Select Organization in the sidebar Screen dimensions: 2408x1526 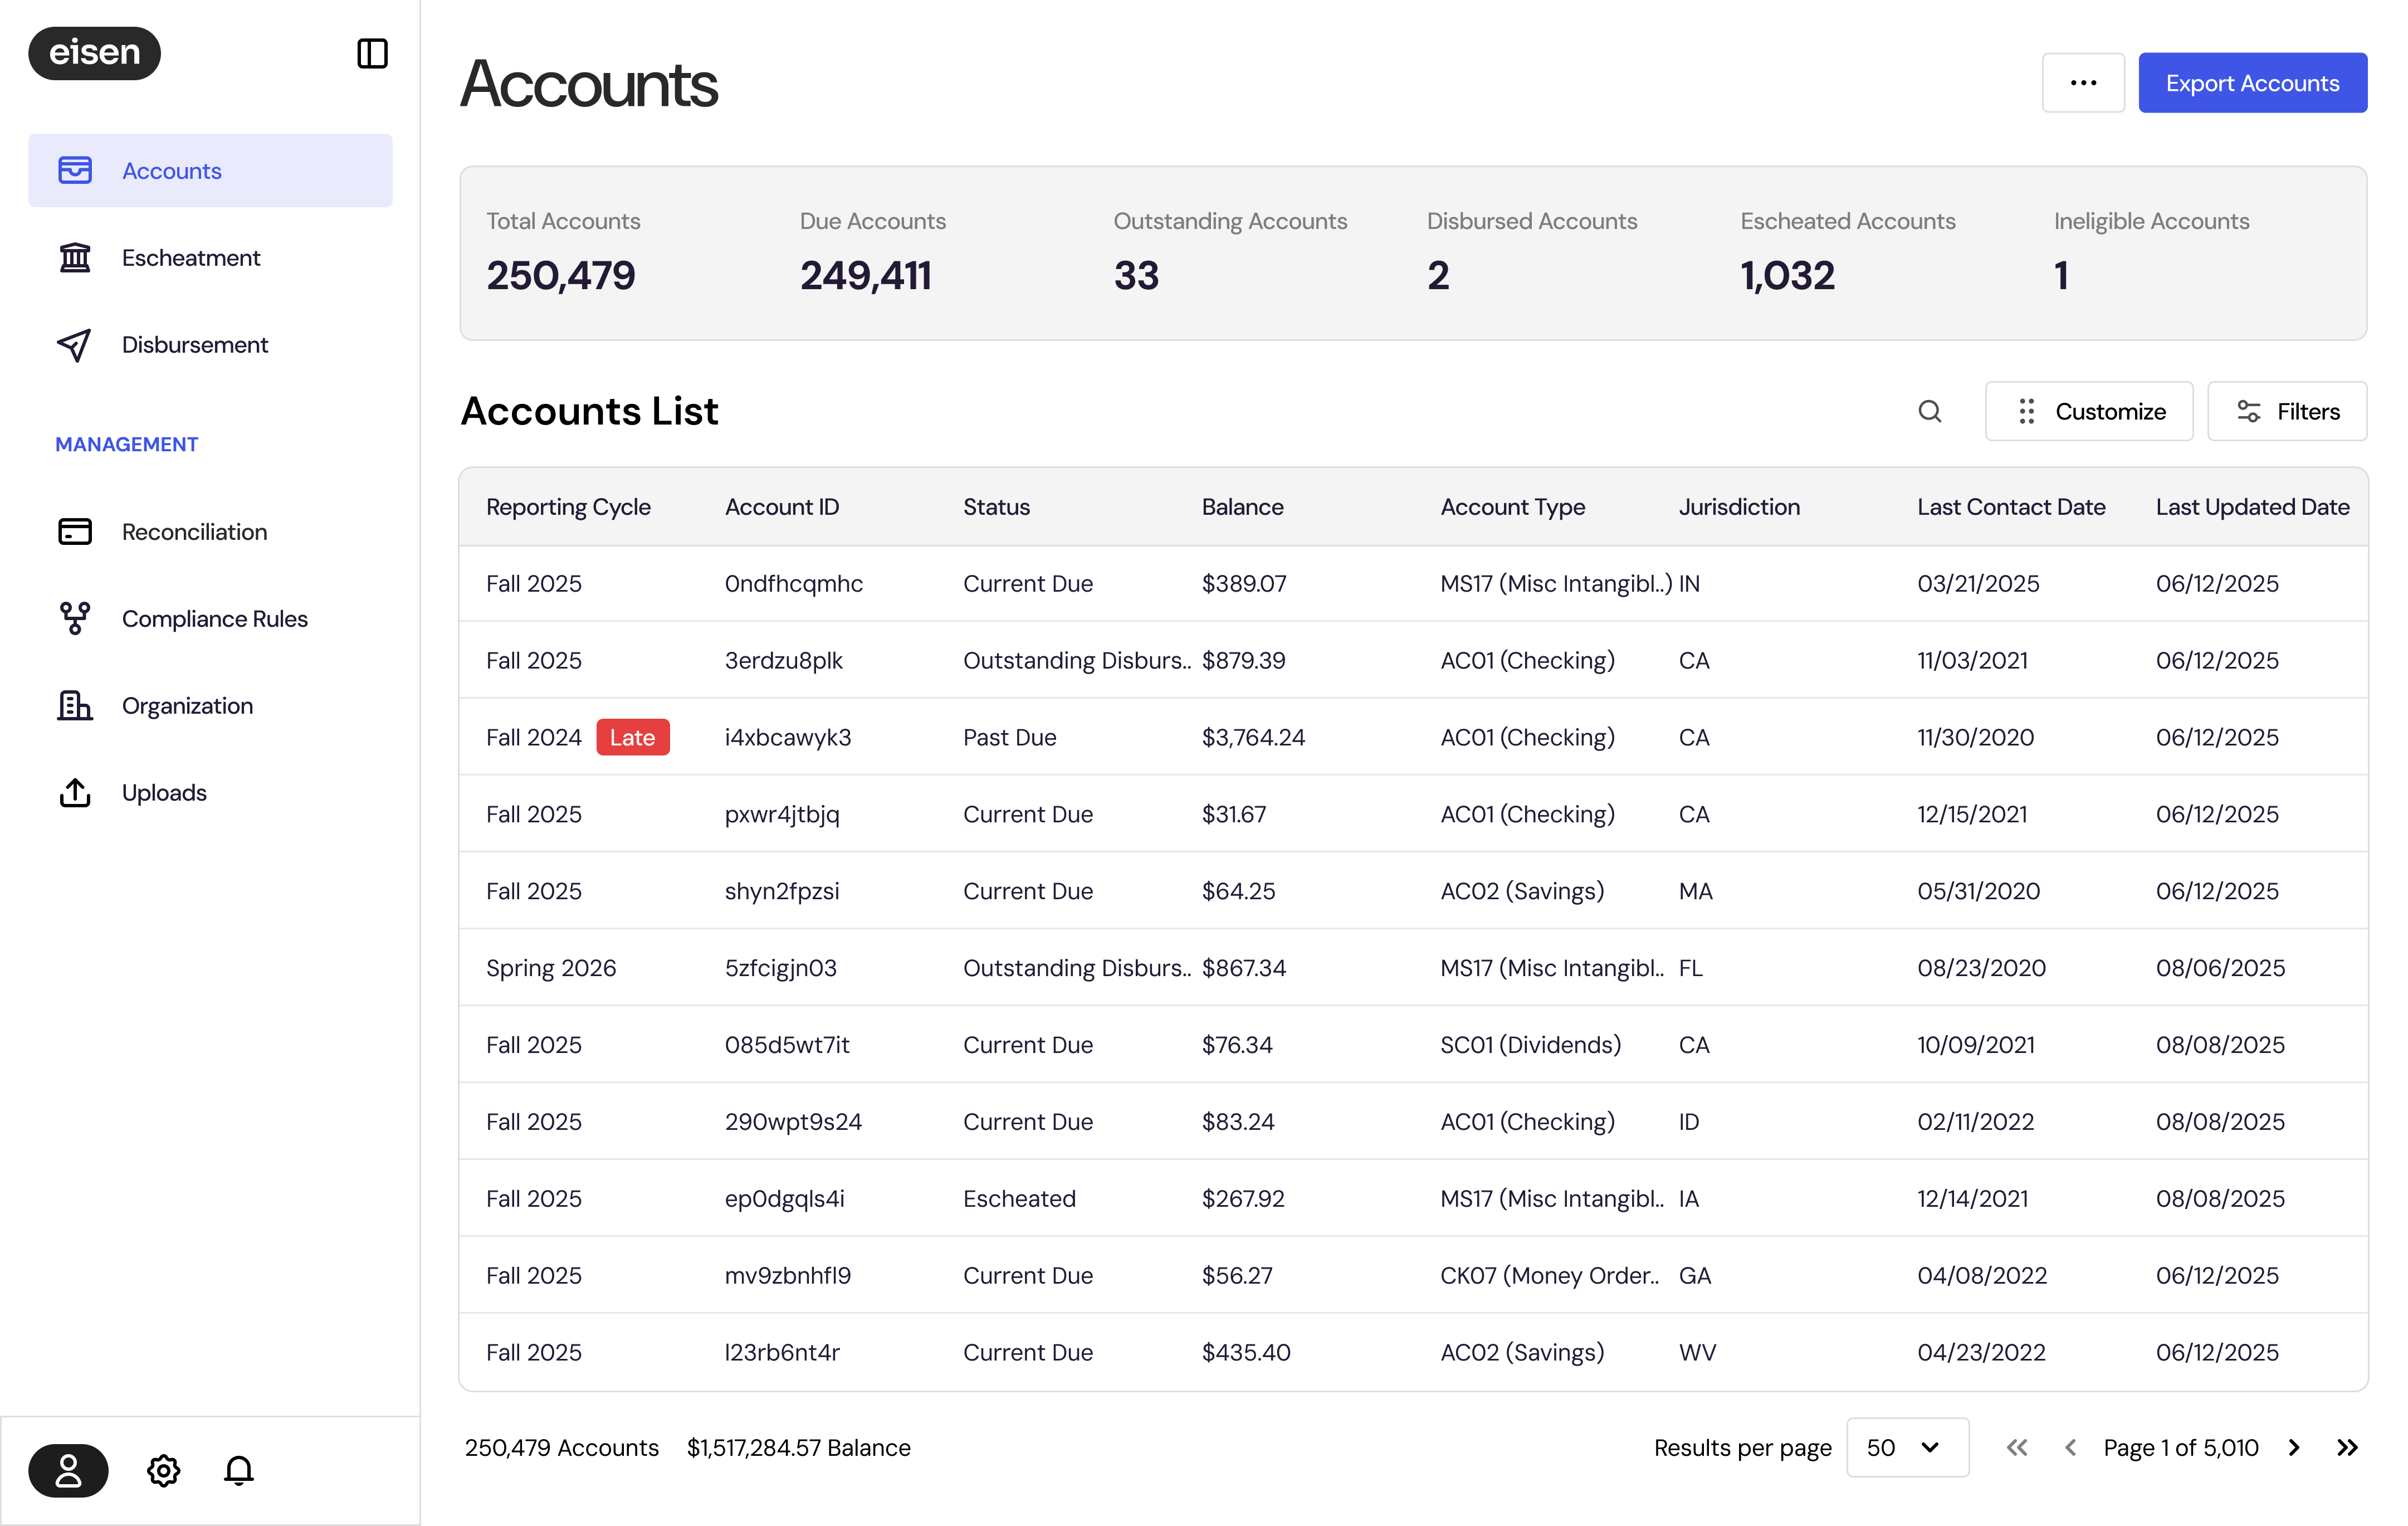click(187, 706)
